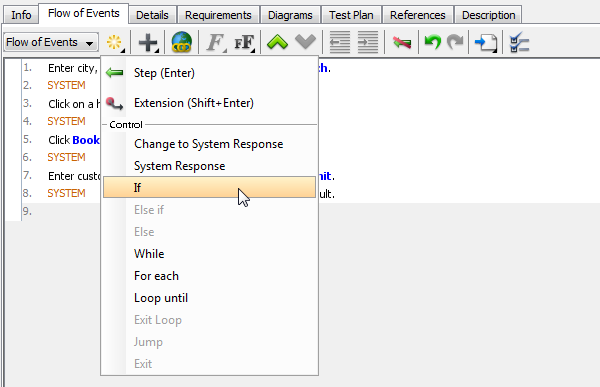Switch to the Diagrams tab

coord(290,15)
